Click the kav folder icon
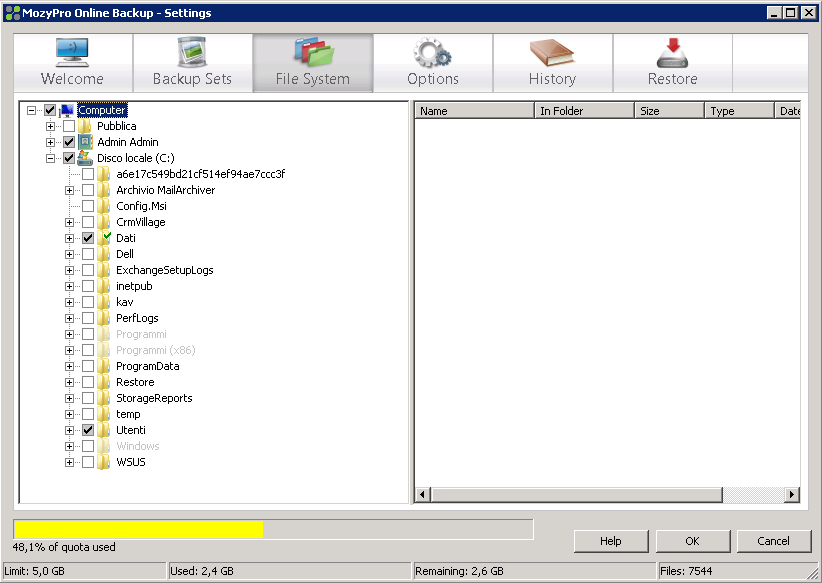 click(x=104, y=302)
